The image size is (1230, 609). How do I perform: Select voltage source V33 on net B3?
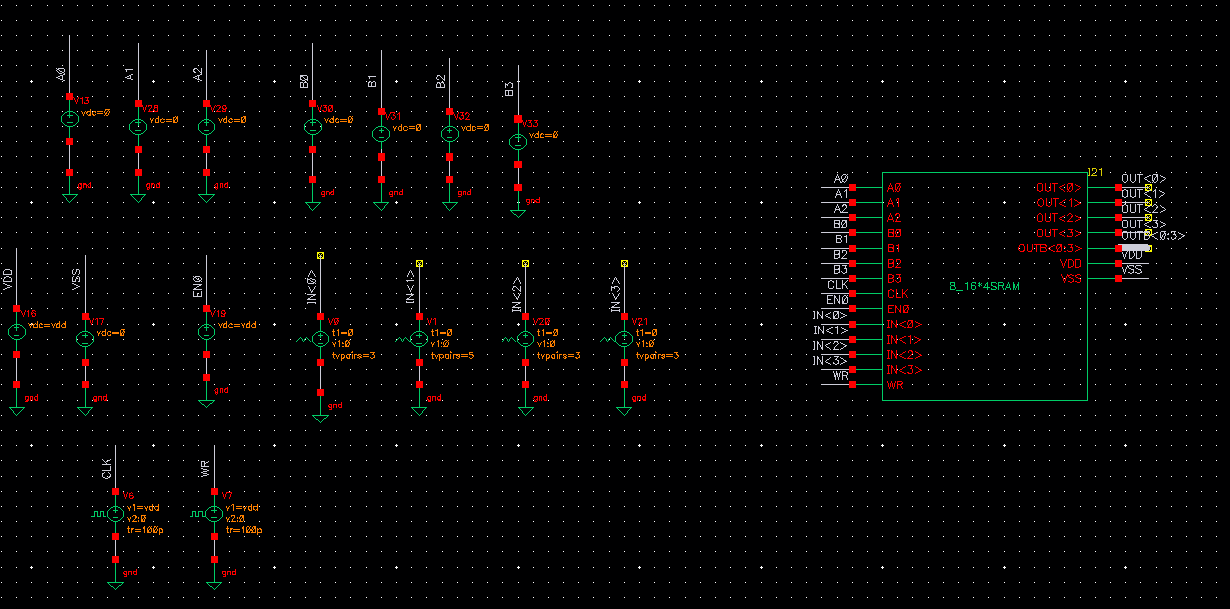517,142
